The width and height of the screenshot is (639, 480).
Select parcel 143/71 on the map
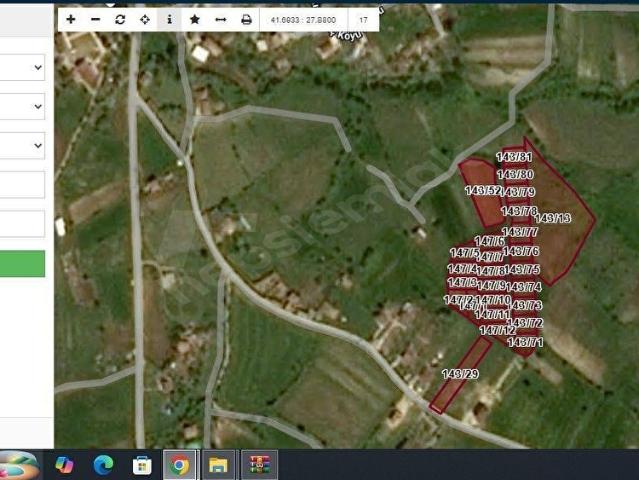(x=525, y=342)
